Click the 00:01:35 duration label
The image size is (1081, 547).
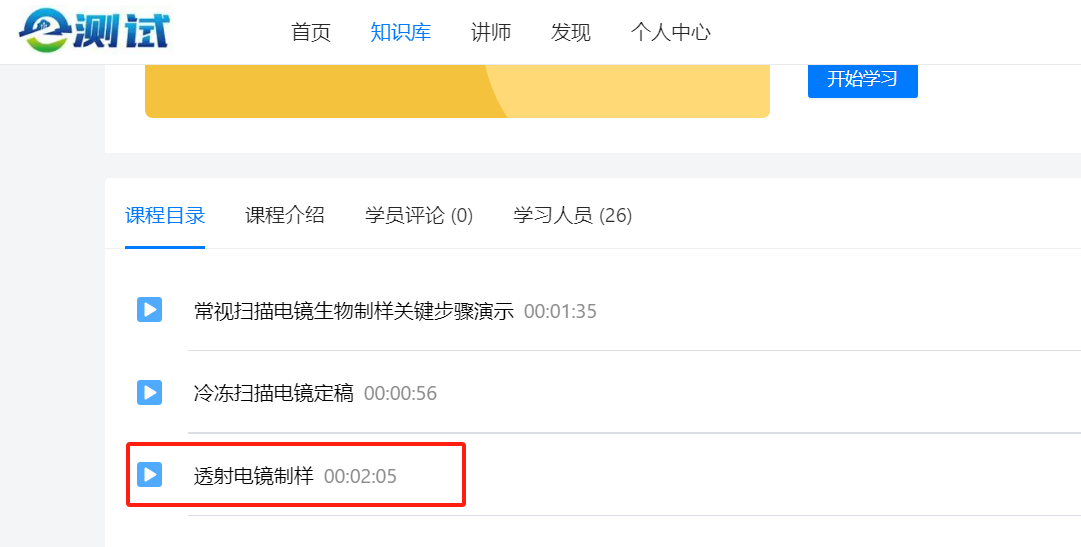[560, 311]
